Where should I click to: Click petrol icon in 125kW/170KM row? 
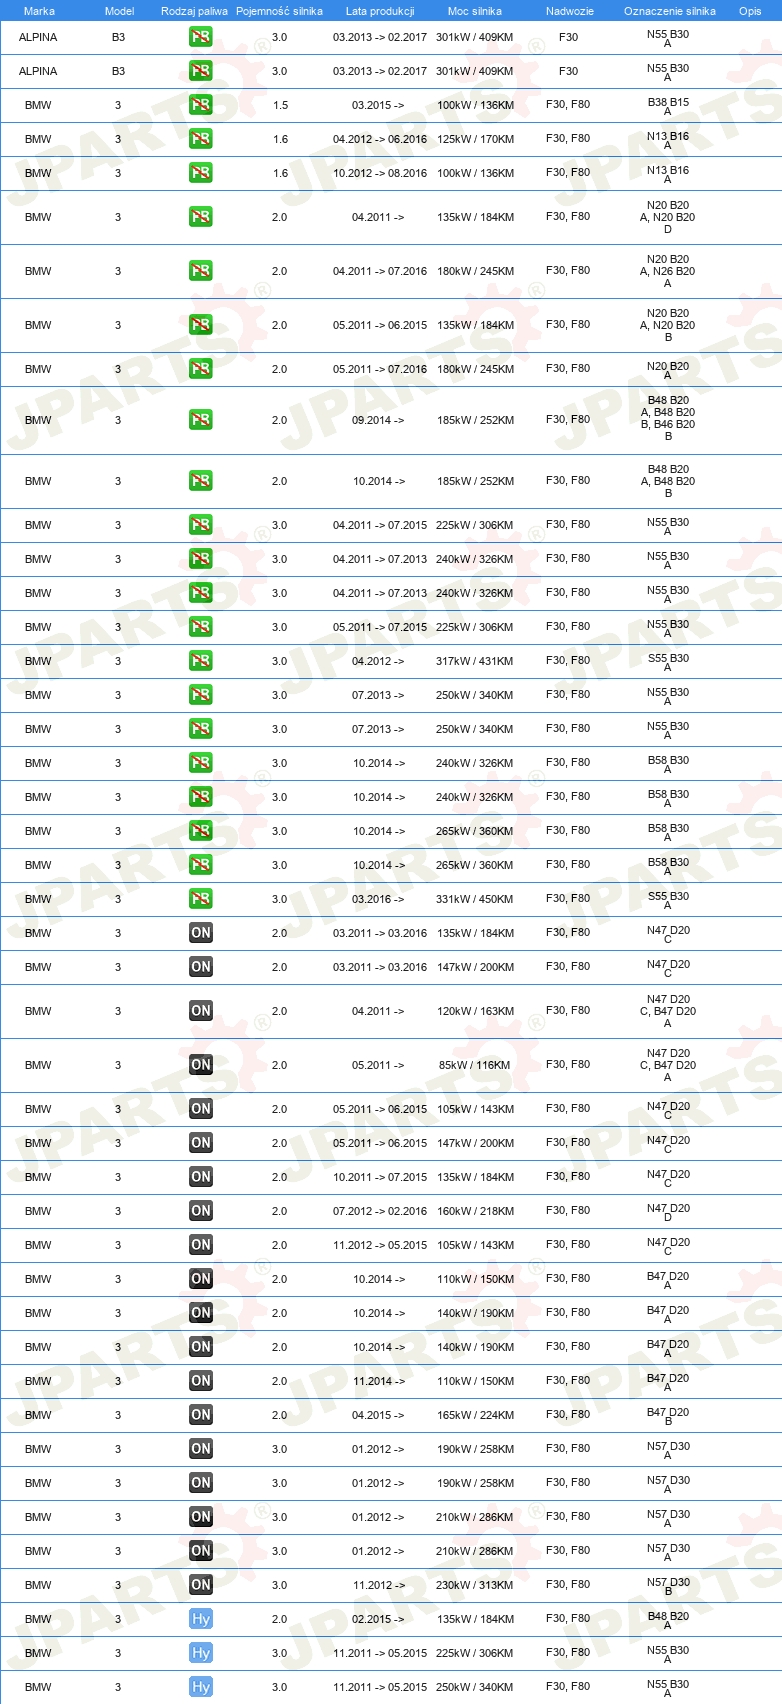201,139
